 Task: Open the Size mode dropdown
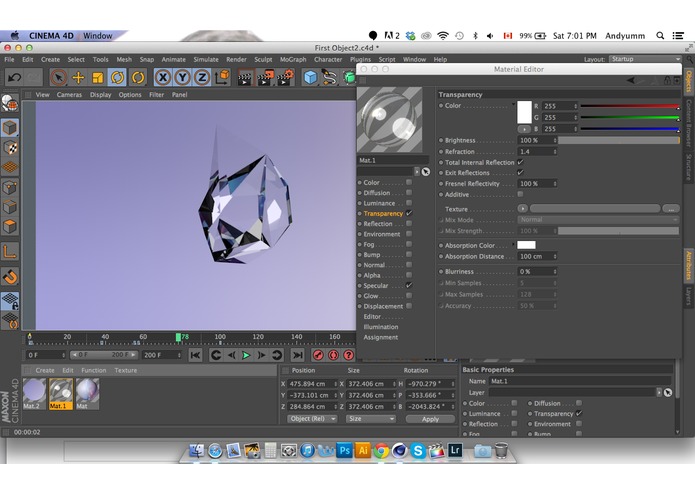tap(371, 419)
